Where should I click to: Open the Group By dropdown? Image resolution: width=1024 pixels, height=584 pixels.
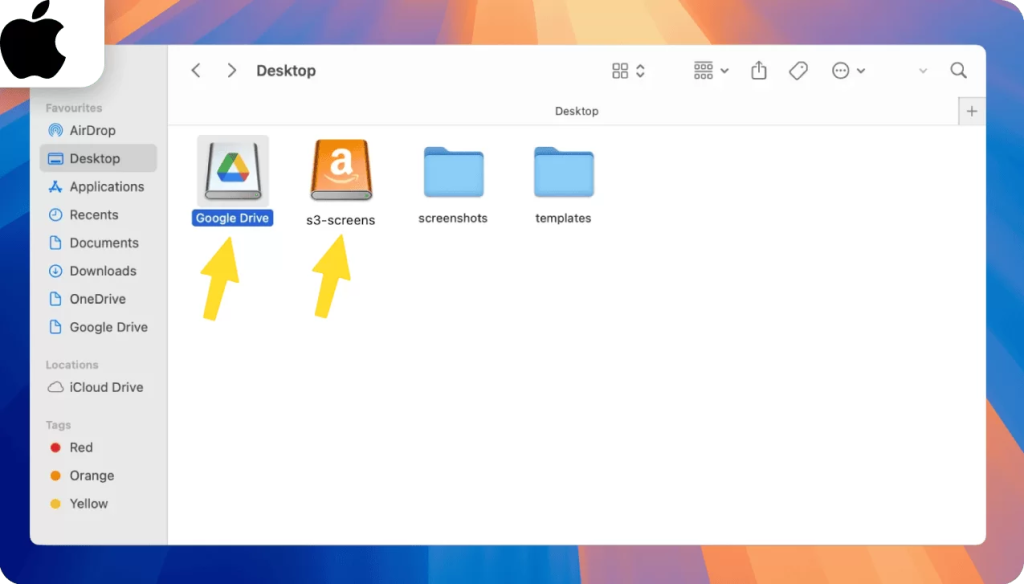point(710,71)
